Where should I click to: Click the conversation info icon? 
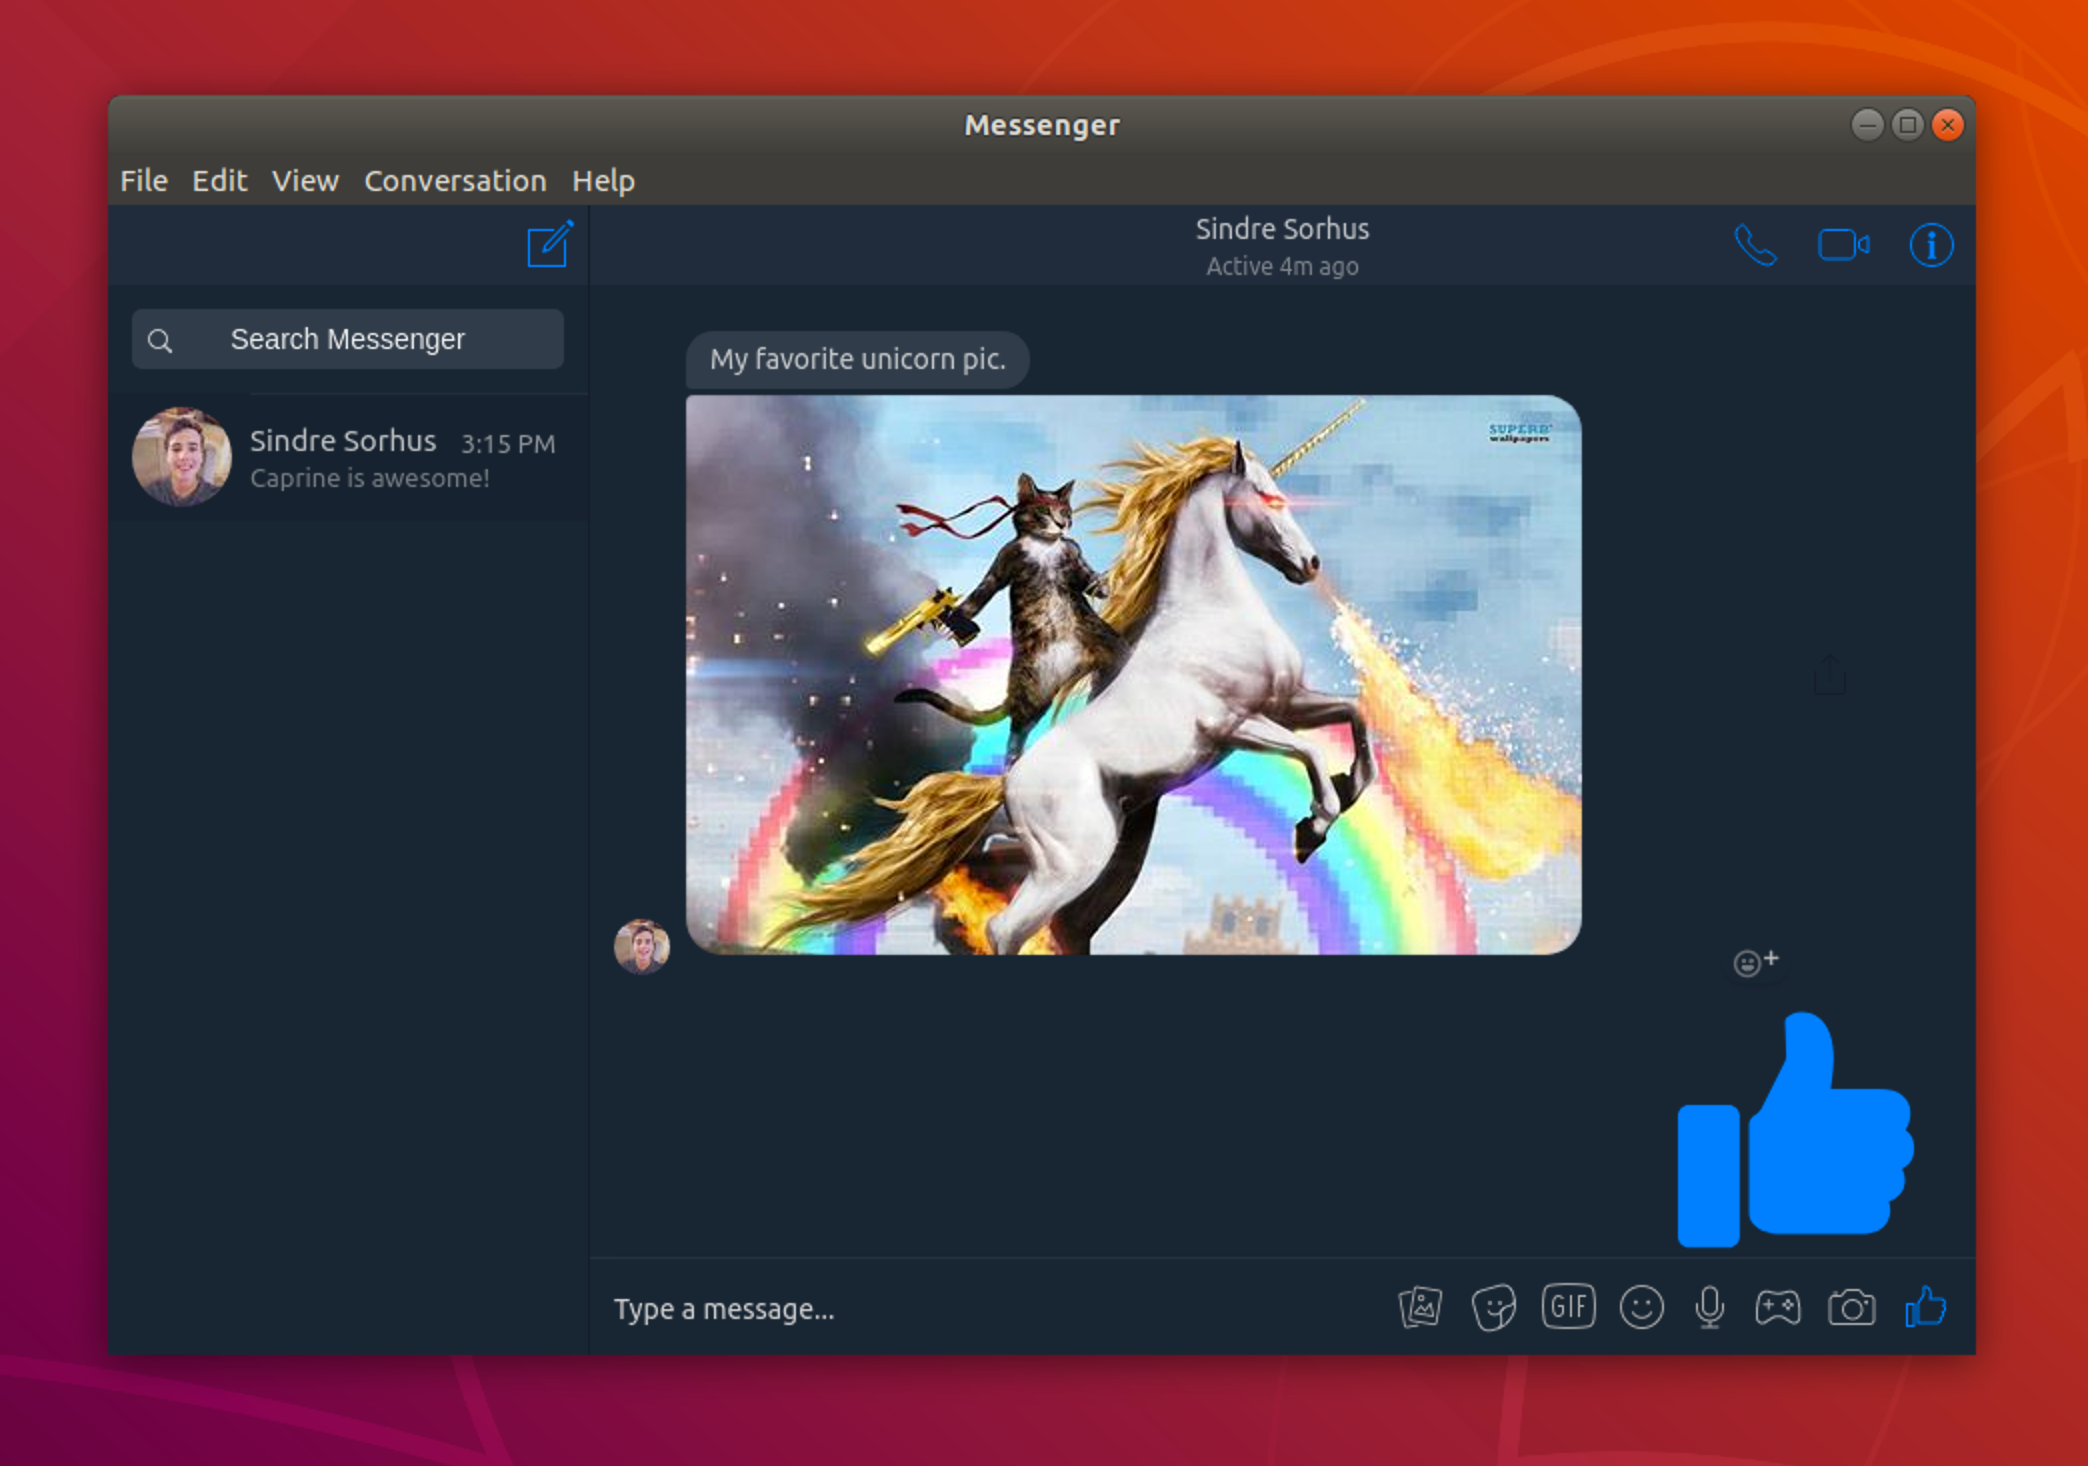point(1933,244)
